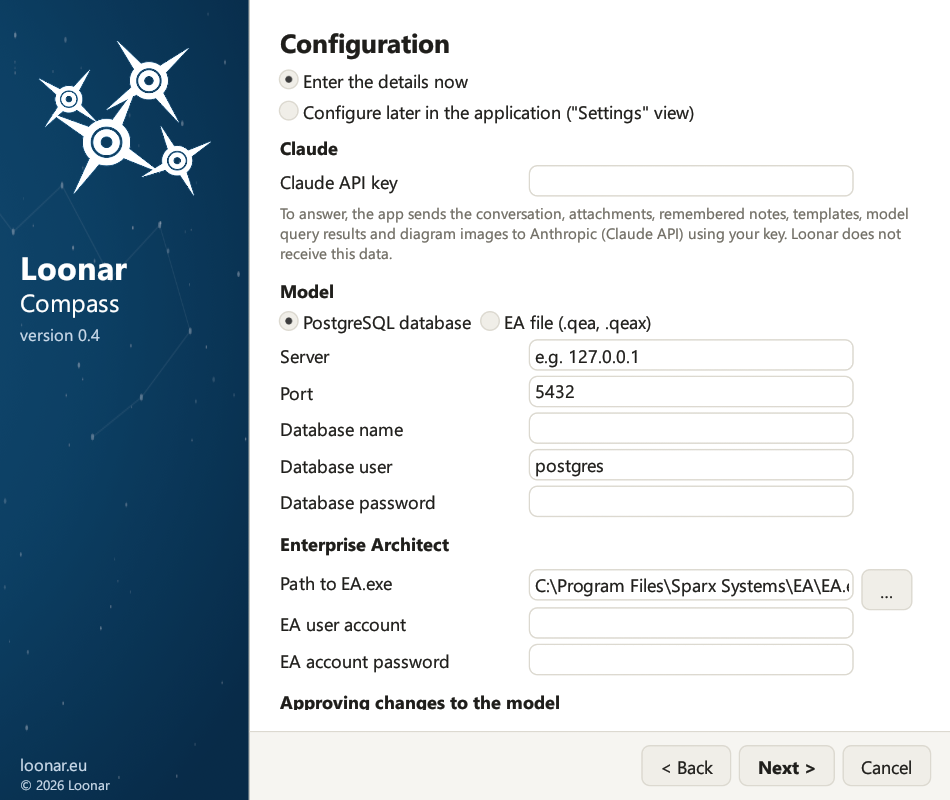Click the Claude API key field

(691, 181)
